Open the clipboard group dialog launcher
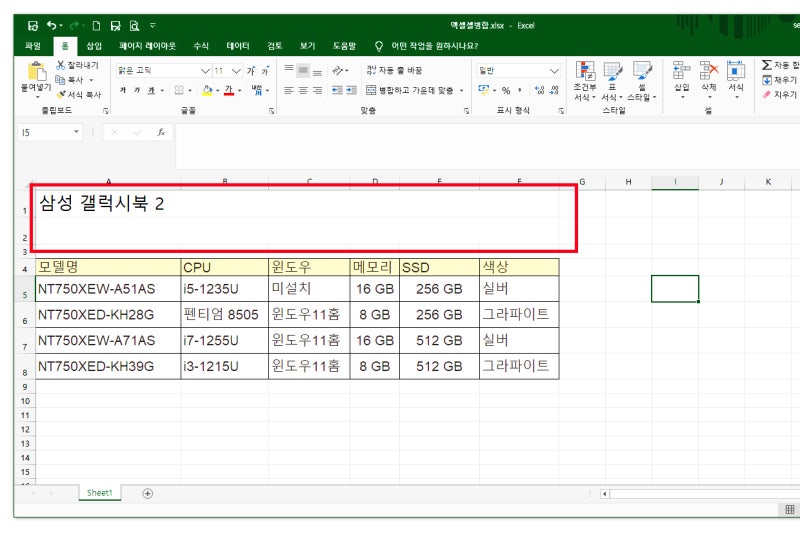 (106, 111)
